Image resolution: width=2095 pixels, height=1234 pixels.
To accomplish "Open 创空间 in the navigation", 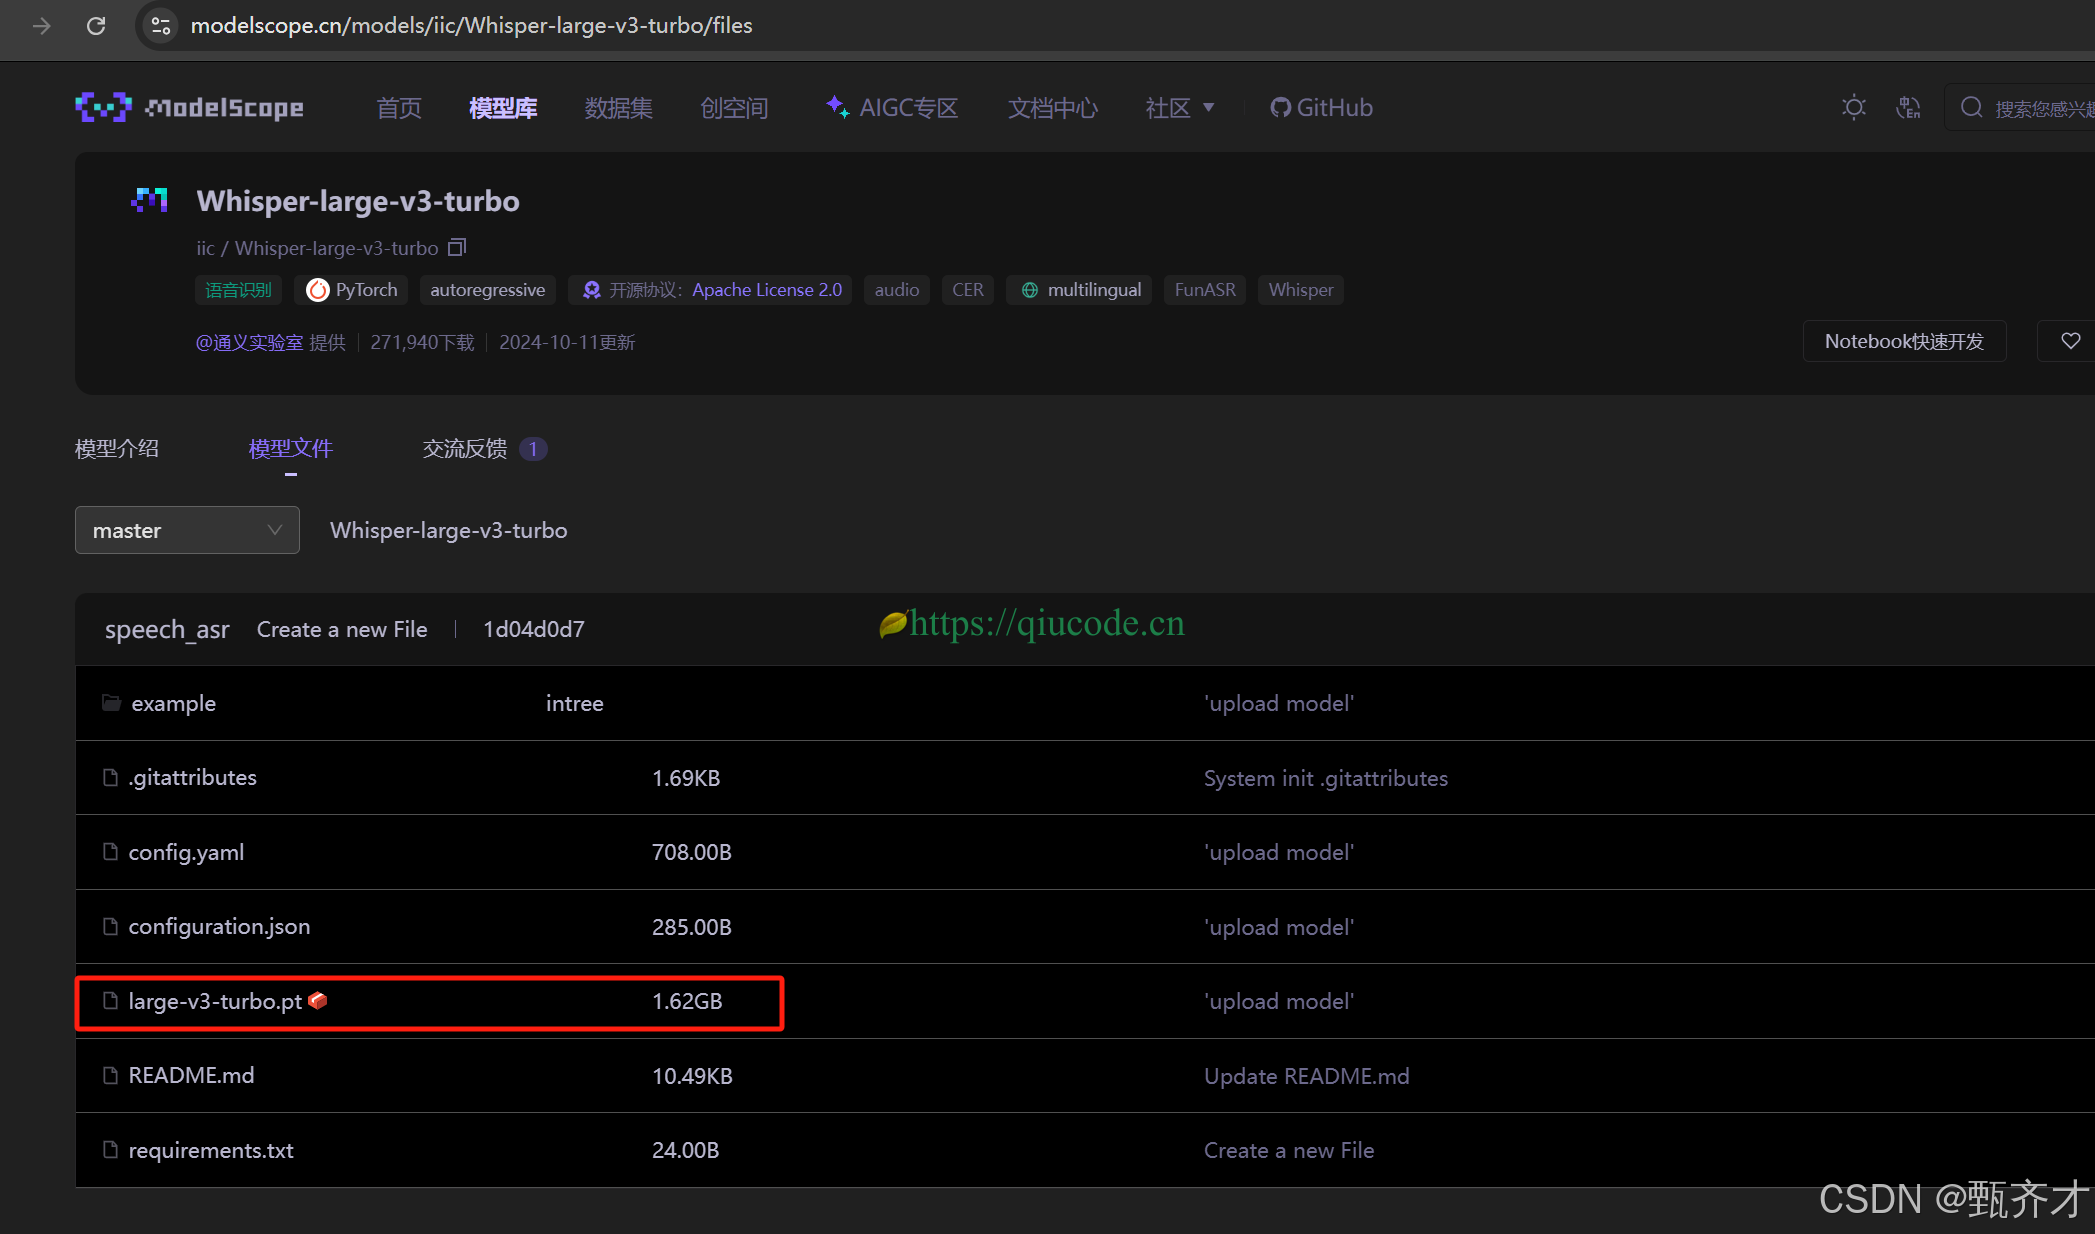I will 735,107.
